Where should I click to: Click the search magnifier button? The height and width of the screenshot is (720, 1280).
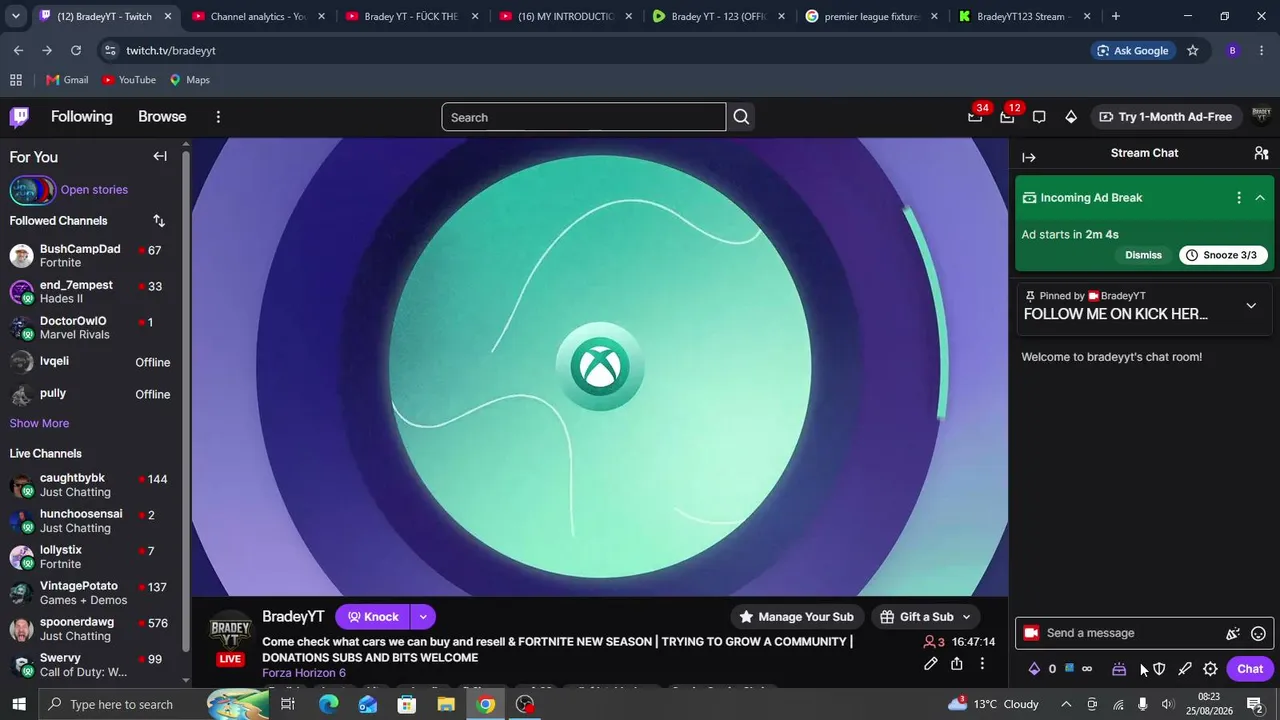click(x=741, y=117)
